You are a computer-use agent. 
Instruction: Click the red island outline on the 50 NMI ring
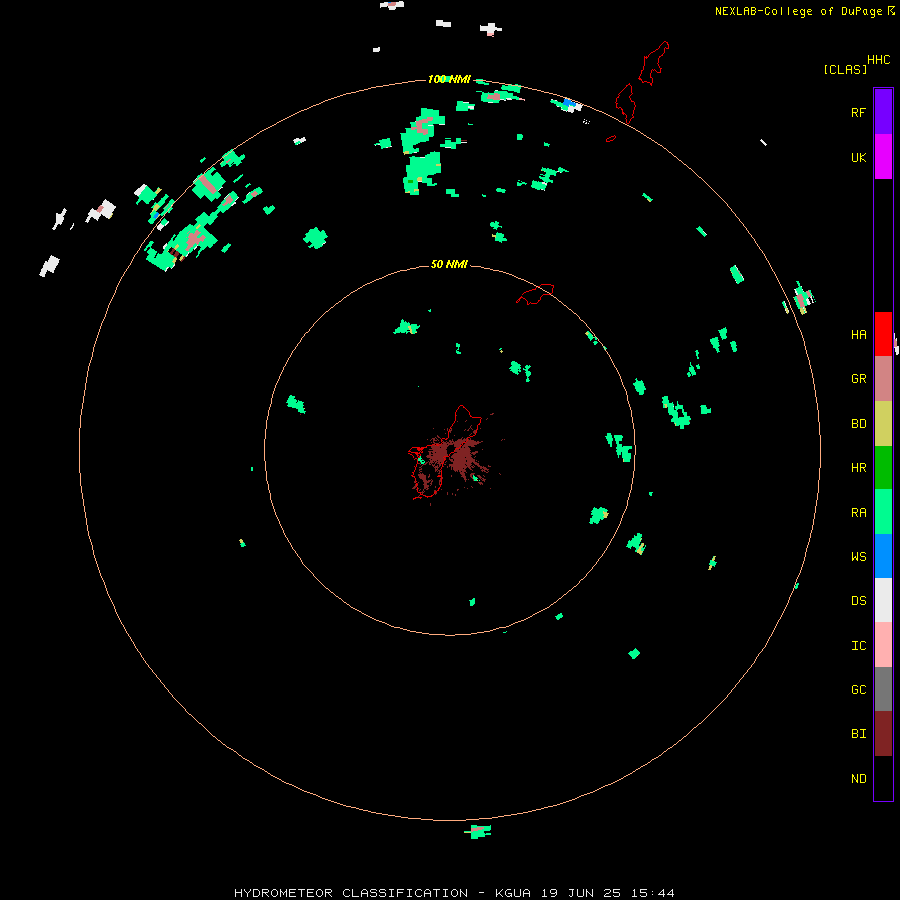pos(536,294)
